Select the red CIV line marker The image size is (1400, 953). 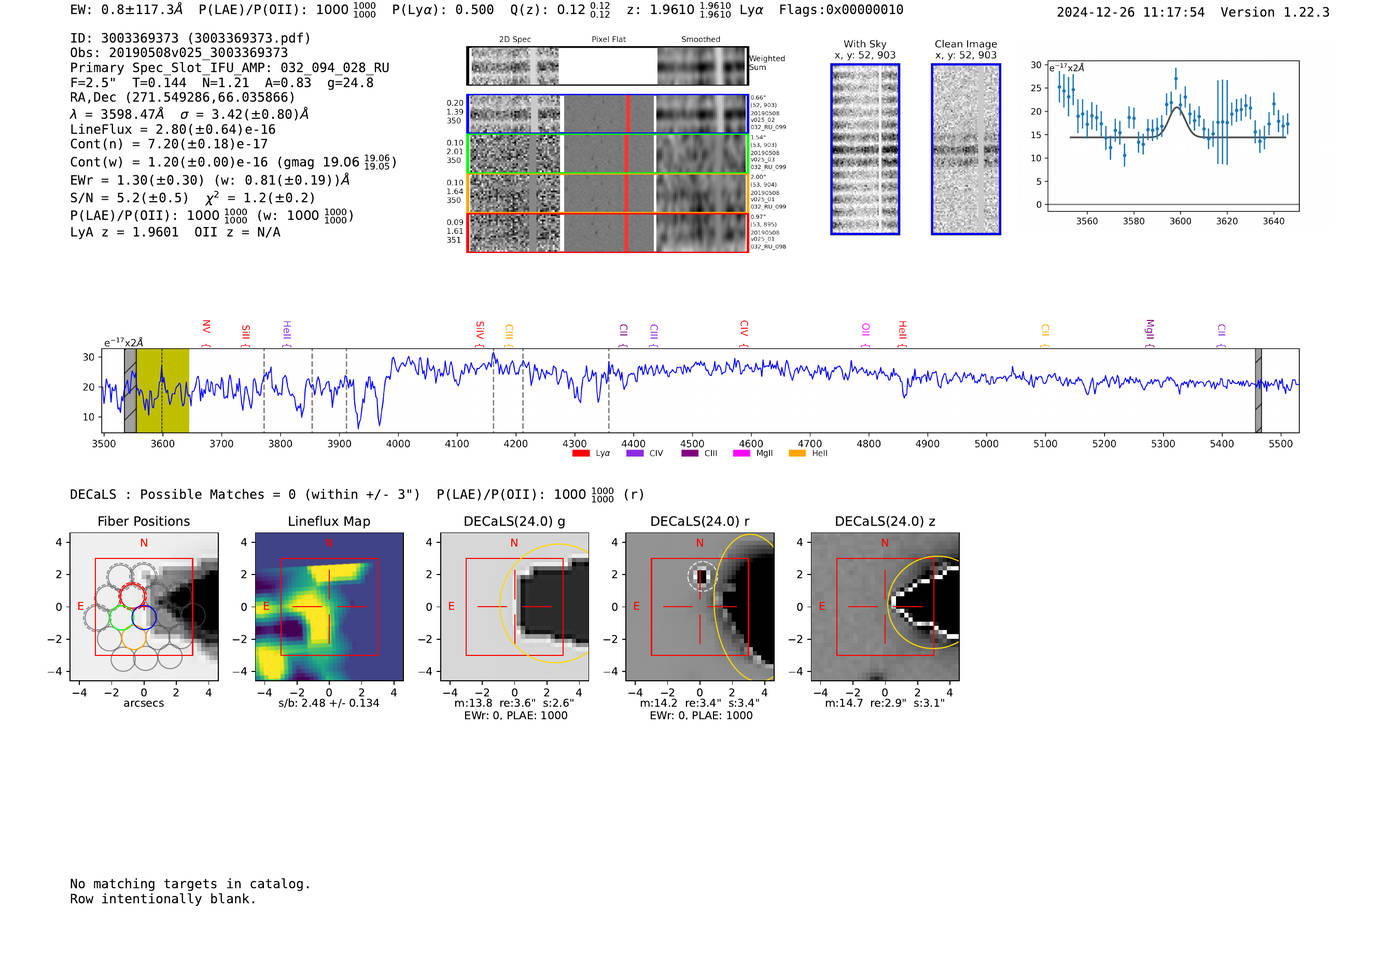[x=744, y=332]
